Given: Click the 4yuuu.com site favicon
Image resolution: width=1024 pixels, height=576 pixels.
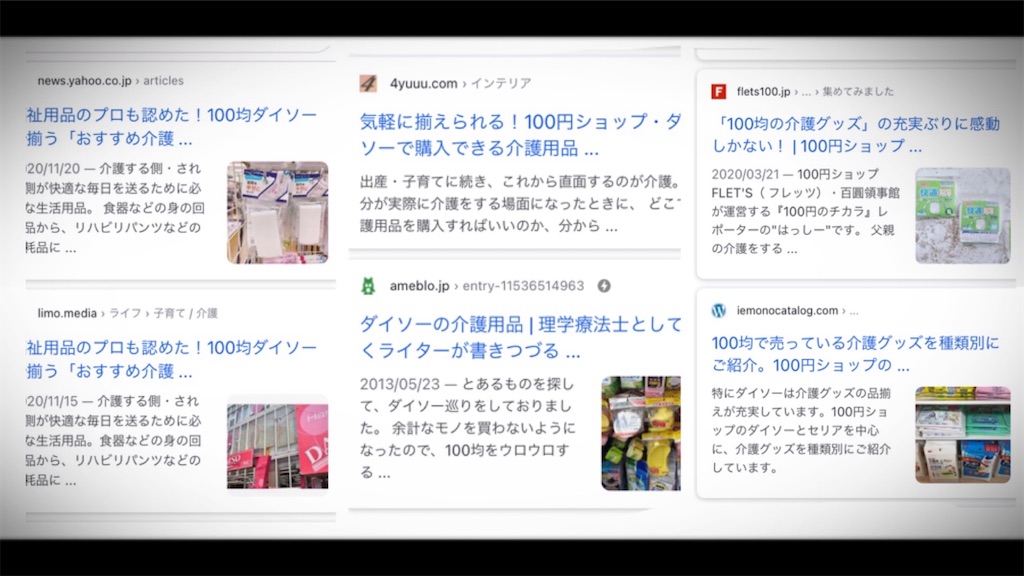Looking at the screenshot, I should (x=368, y=84).
